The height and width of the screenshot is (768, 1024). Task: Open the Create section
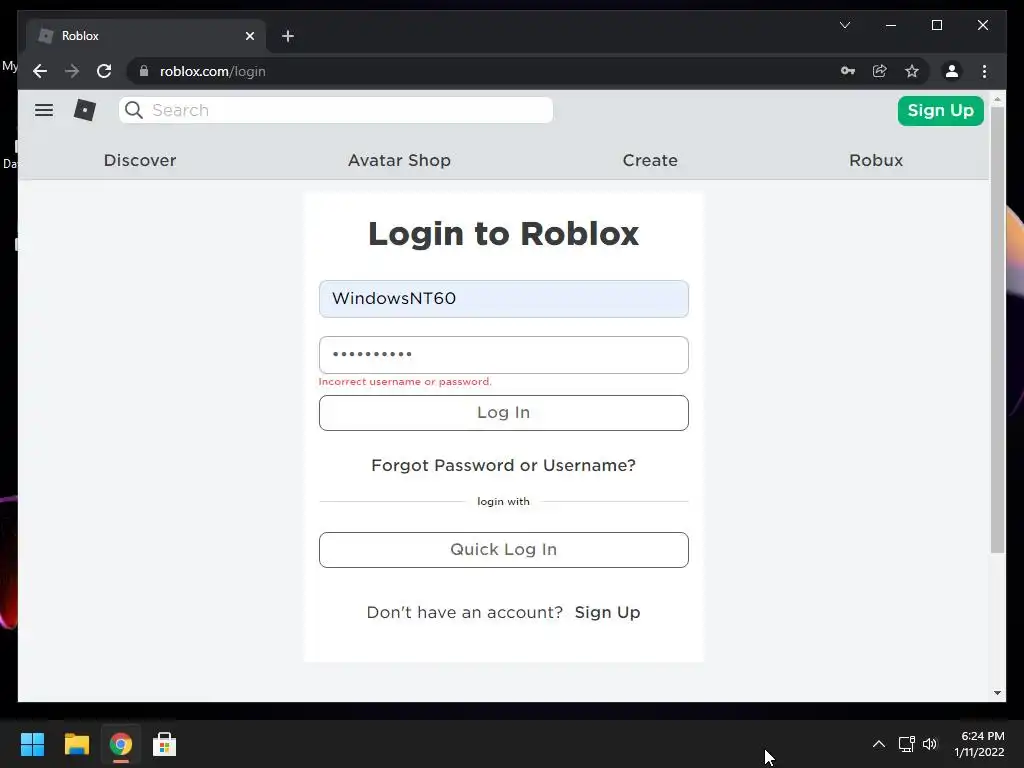pos(650,160)
